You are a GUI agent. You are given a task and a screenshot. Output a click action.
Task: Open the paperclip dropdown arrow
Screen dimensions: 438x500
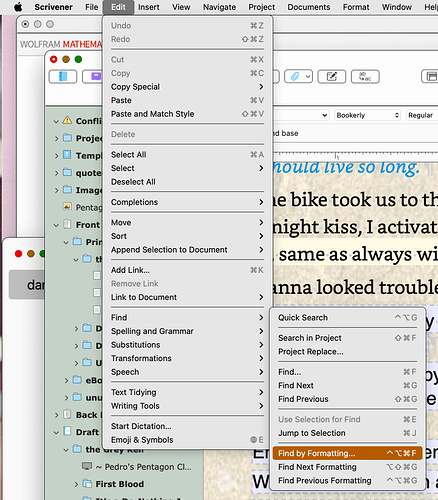[308, 77]
